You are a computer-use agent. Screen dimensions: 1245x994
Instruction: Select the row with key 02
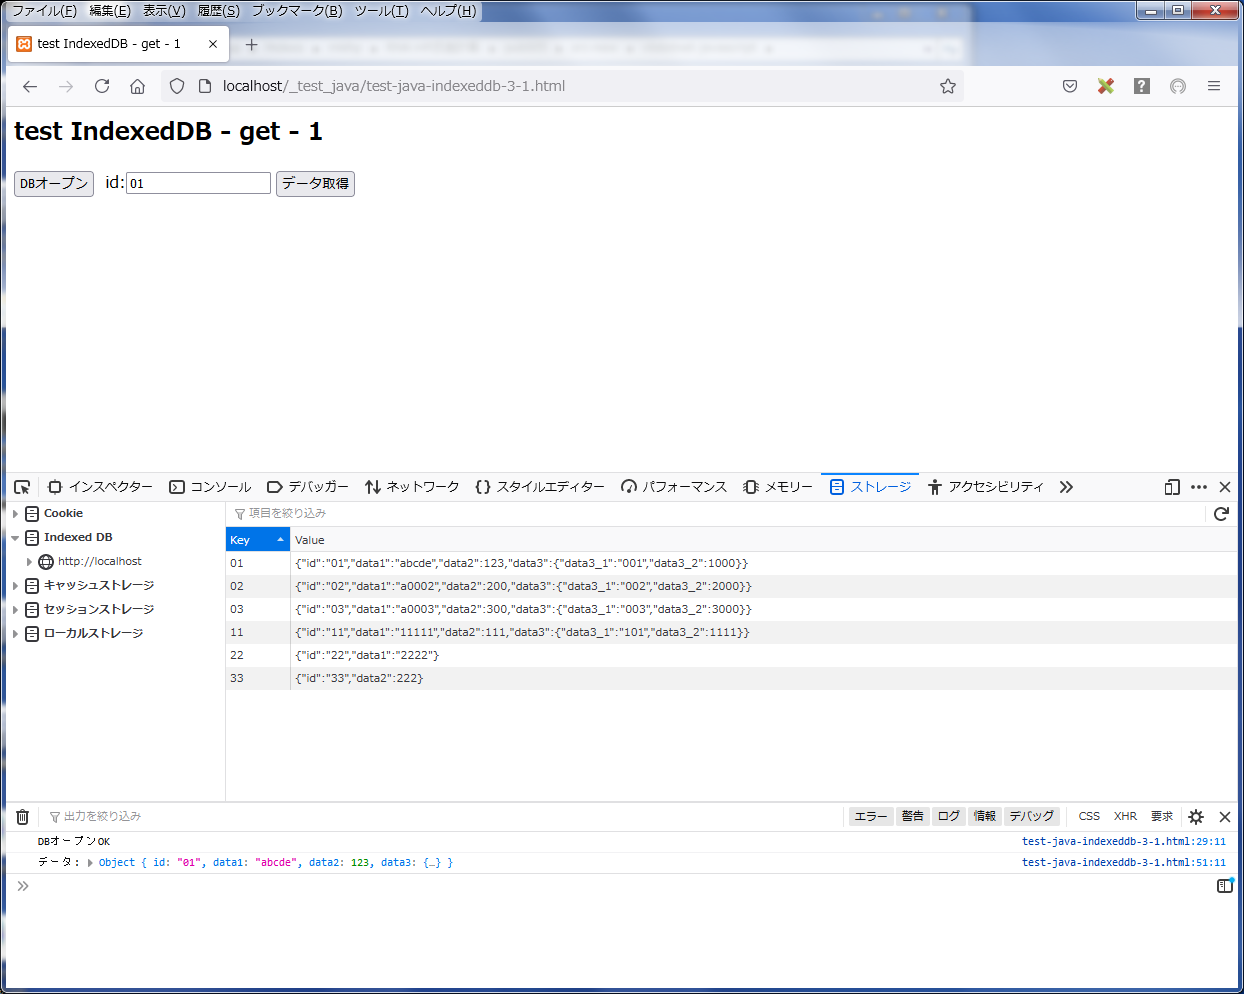pos(732,587)
